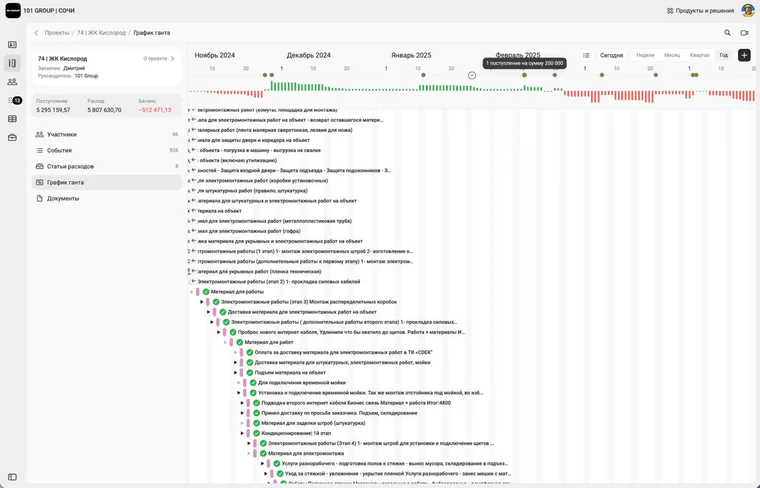This screenshot has width=760, height=488.
Task: Toggle green check on Материал для работы
Action: coord(206,292)
